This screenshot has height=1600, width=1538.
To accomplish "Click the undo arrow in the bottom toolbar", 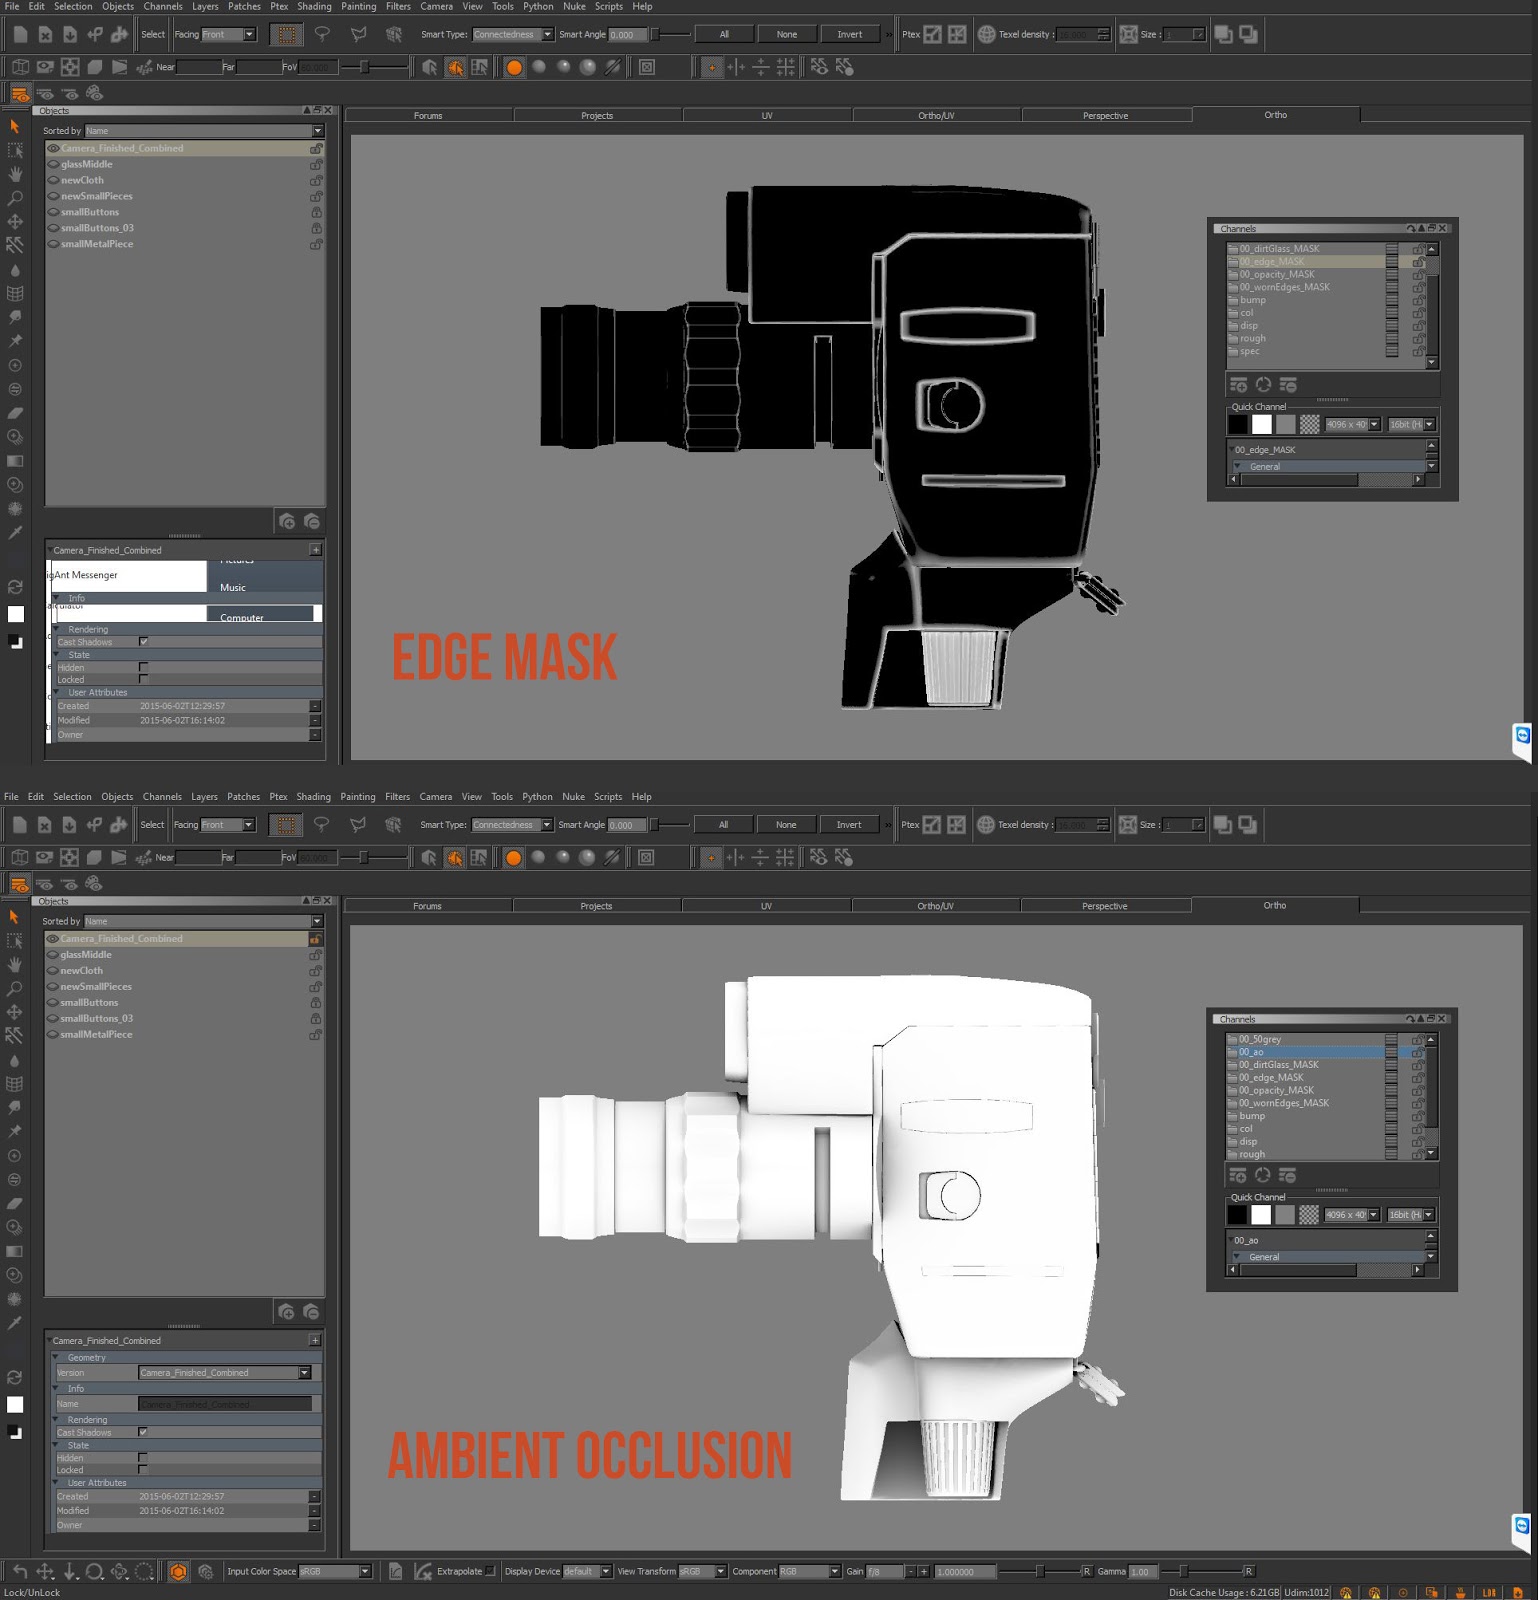I will pyautogui.click(x=20, y=1571).
